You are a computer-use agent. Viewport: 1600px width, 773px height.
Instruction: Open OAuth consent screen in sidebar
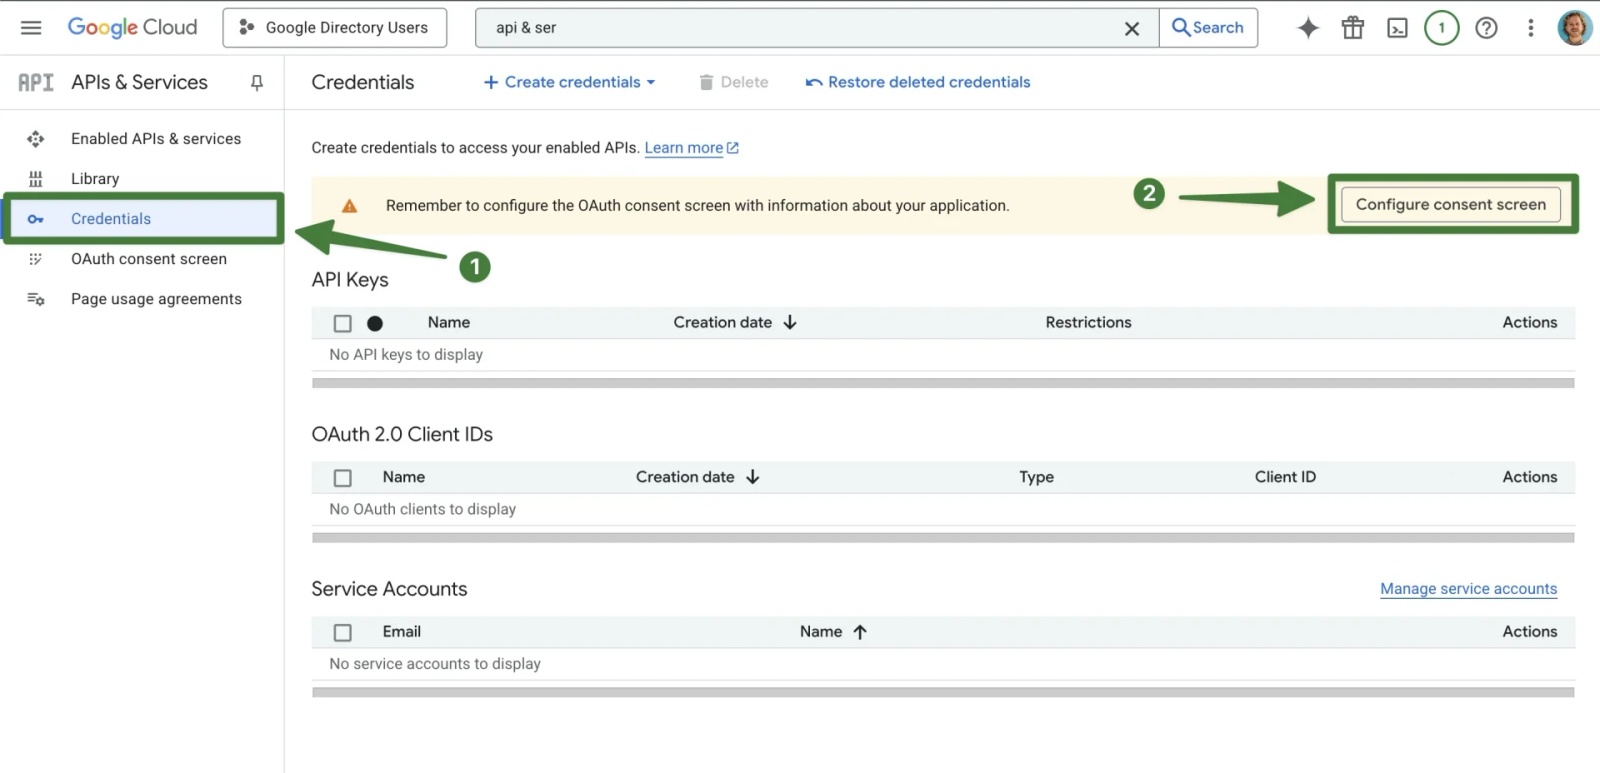[x=149, y=259]
